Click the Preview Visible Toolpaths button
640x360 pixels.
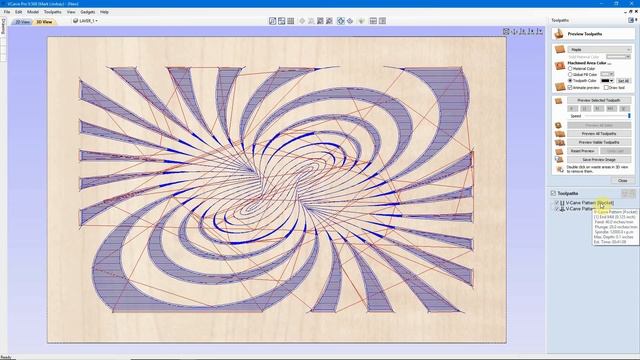point(599,142)
